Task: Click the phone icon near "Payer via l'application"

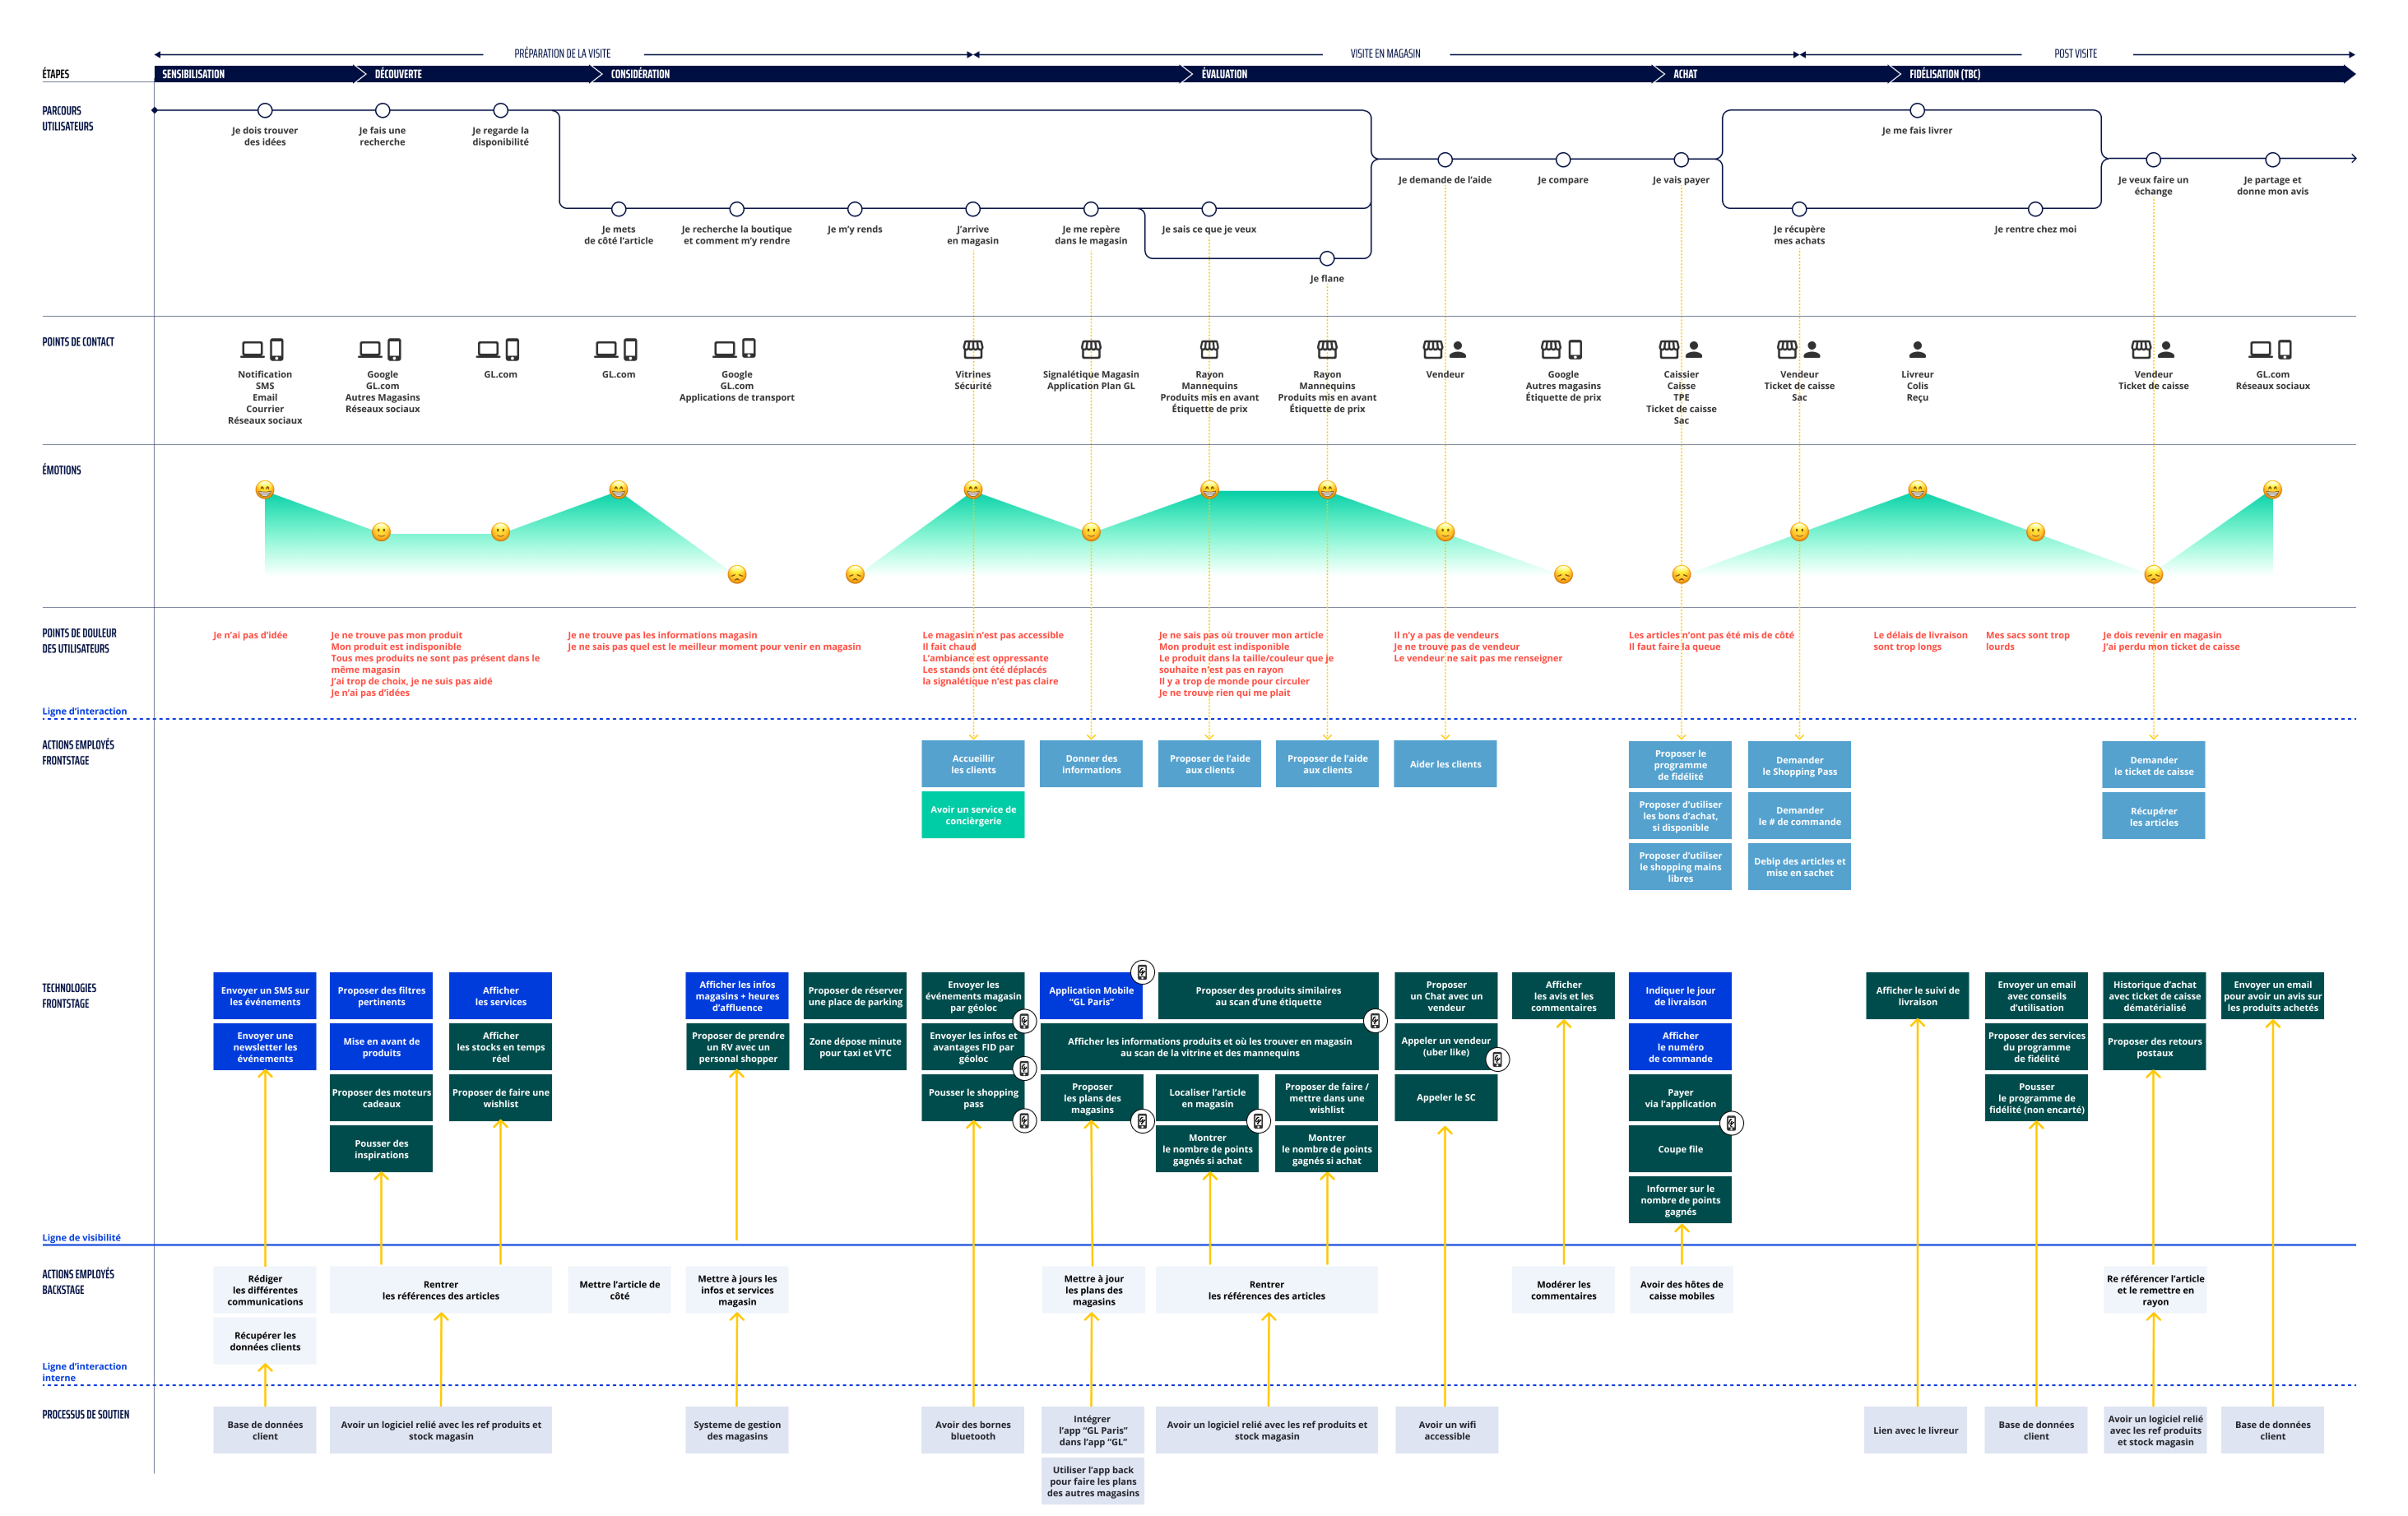Action: (1731, 1123)
